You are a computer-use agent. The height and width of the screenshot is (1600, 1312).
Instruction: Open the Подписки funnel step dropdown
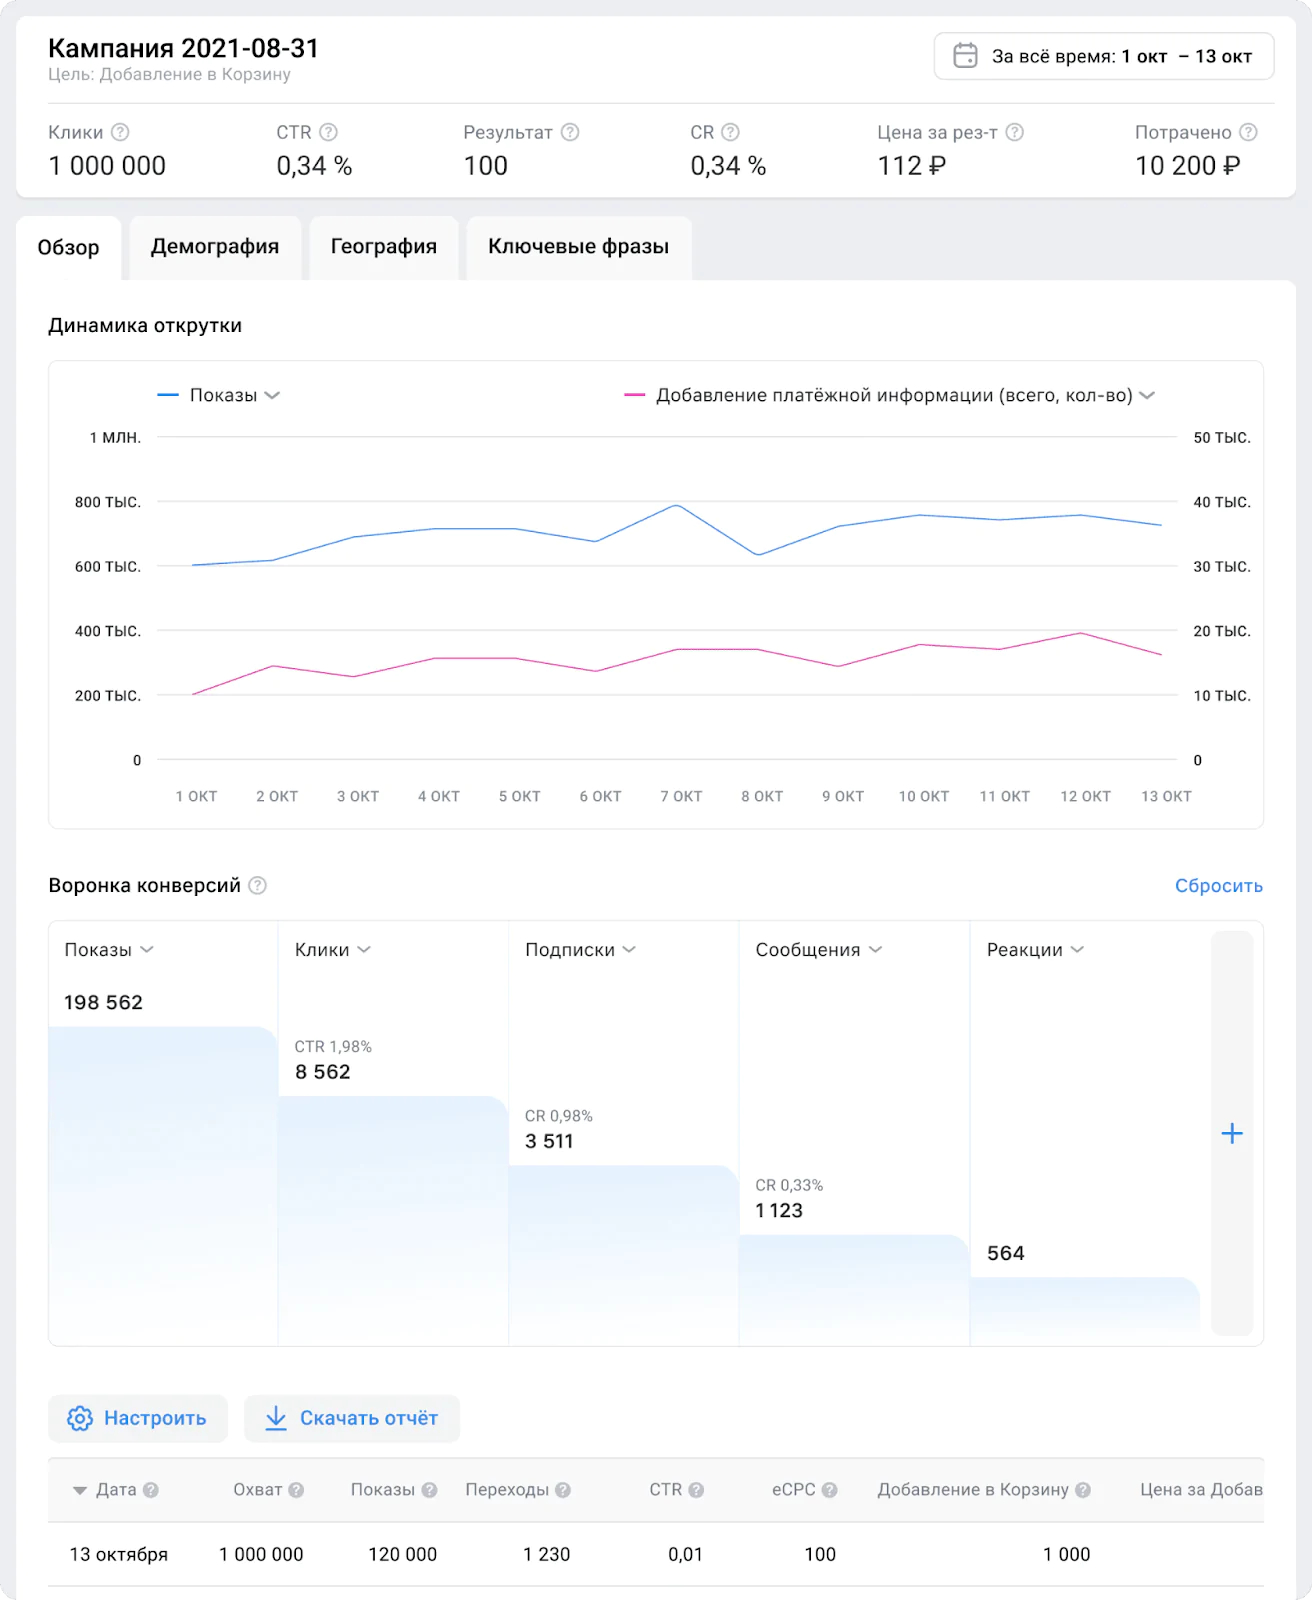629,949
